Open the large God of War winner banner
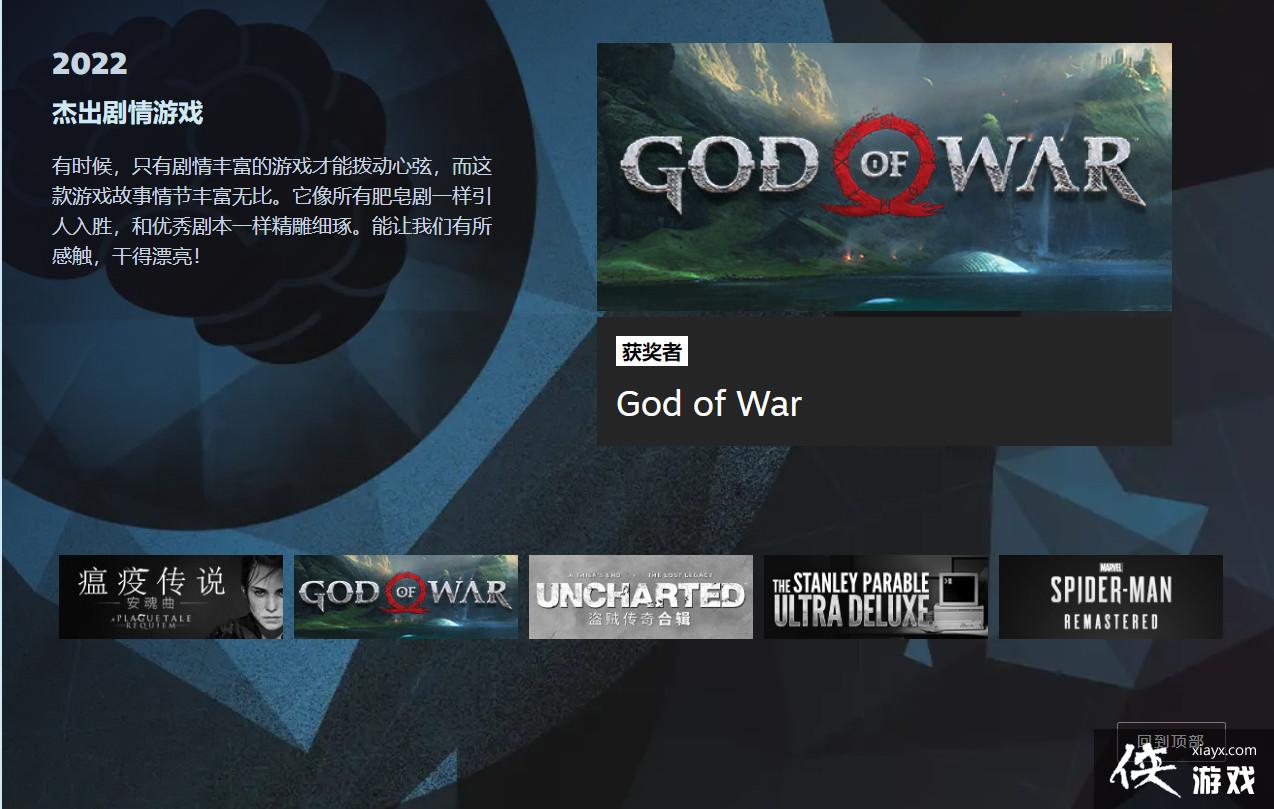Image resolution: width=1274 pixels, height=809 pixels. tap(884, 177)
